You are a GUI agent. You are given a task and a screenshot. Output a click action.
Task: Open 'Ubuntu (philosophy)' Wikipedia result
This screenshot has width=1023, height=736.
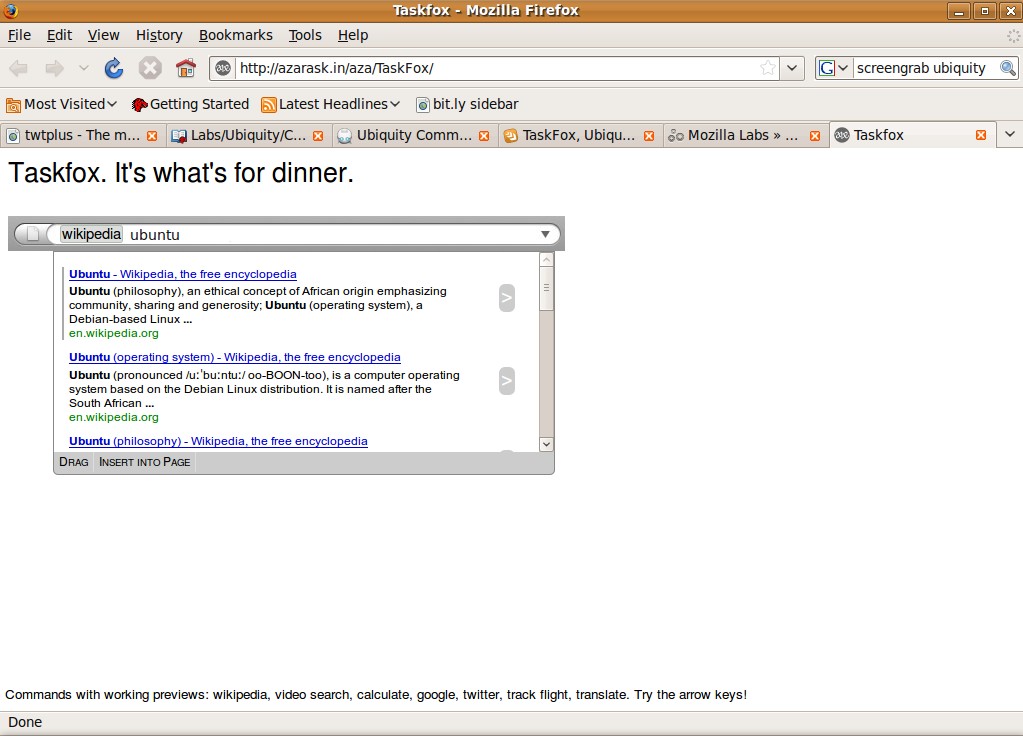coord(219,441)
